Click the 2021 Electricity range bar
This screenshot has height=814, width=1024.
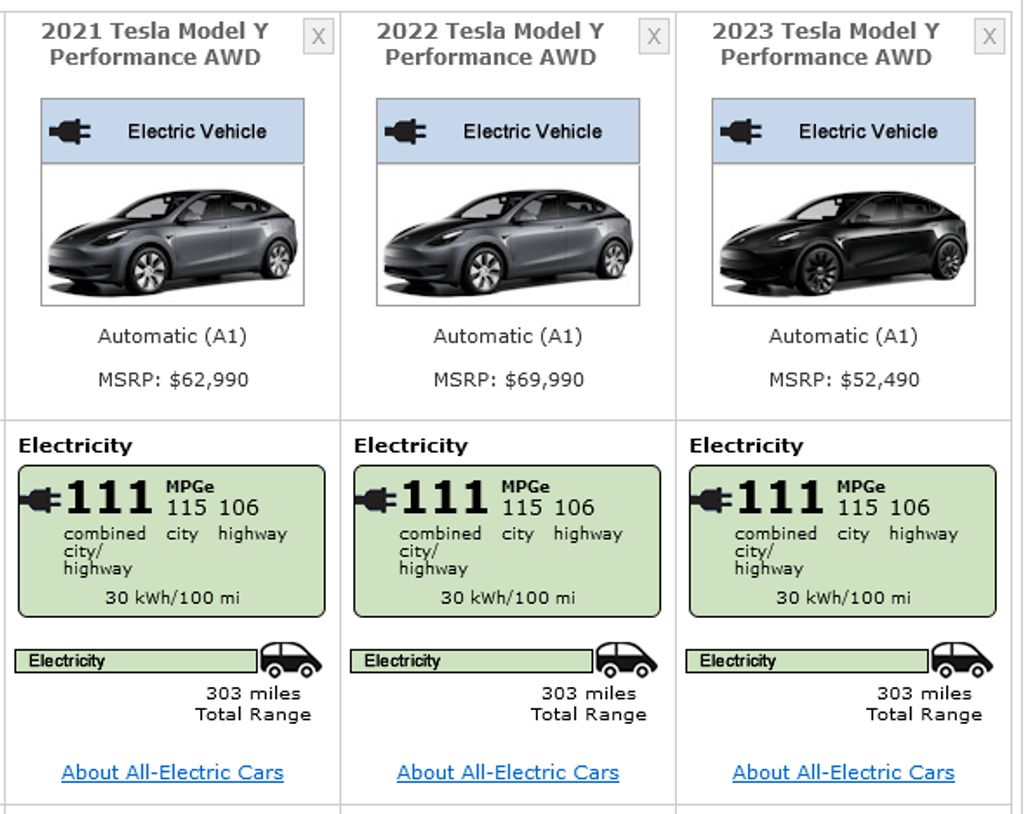point(136,661)
